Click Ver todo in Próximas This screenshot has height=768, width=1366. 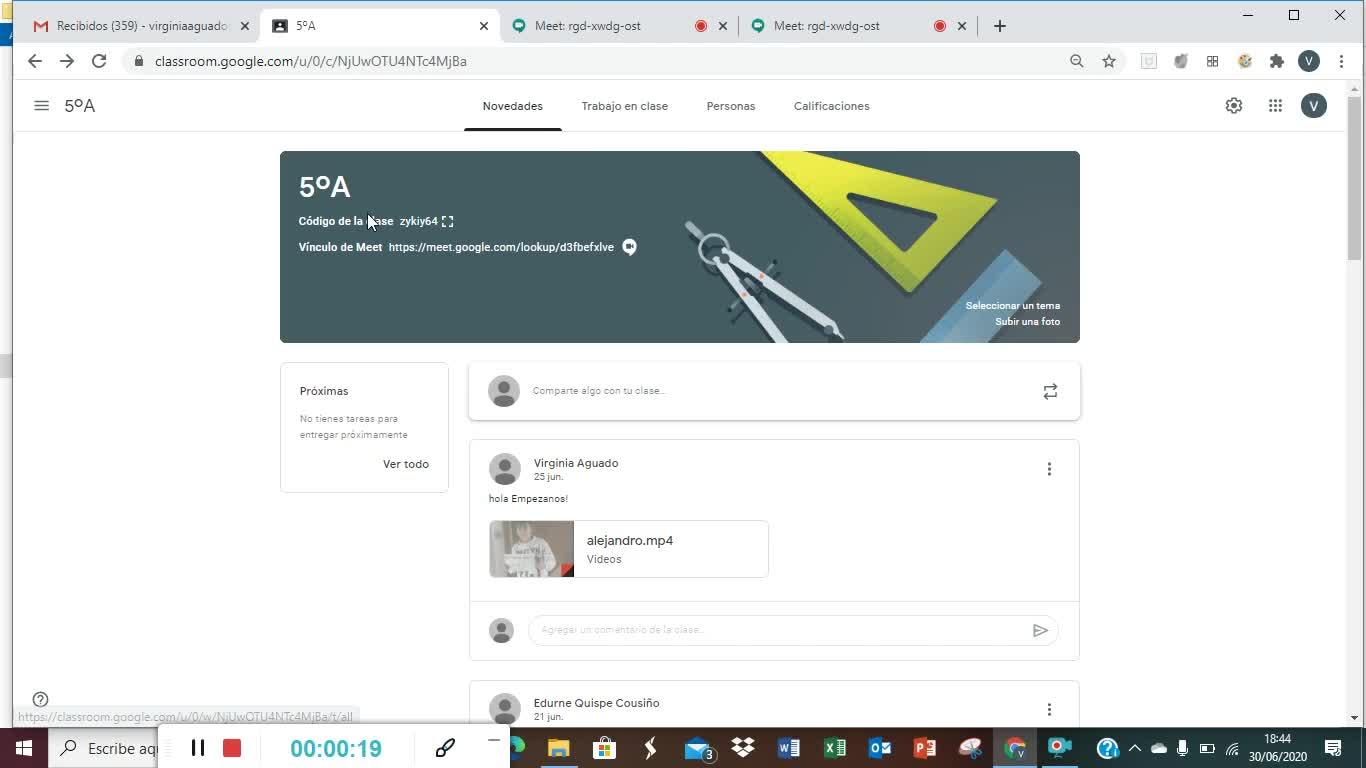point(406,464)
